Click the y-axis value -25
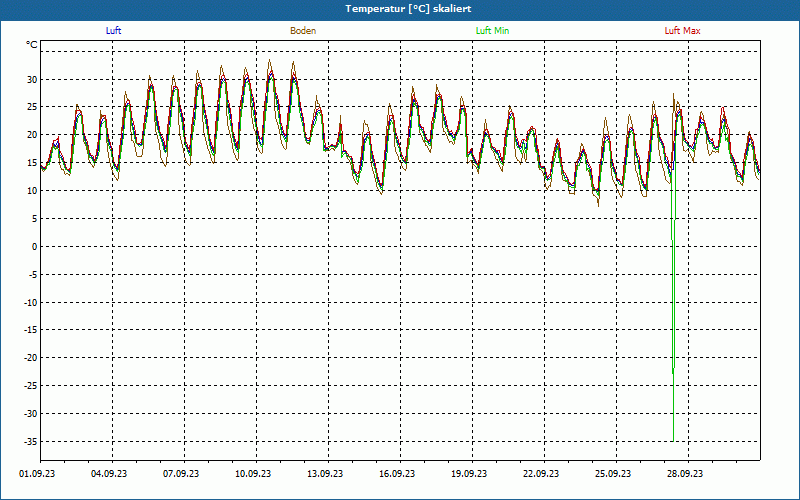Screen dimensions: 800x500 [31, 386]
